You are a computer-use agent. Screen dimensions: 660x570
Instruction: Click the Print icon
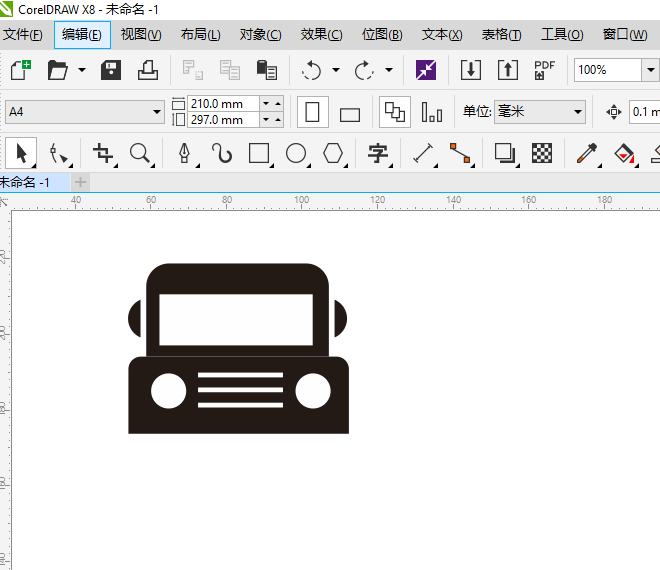click(x=147, y=70)
